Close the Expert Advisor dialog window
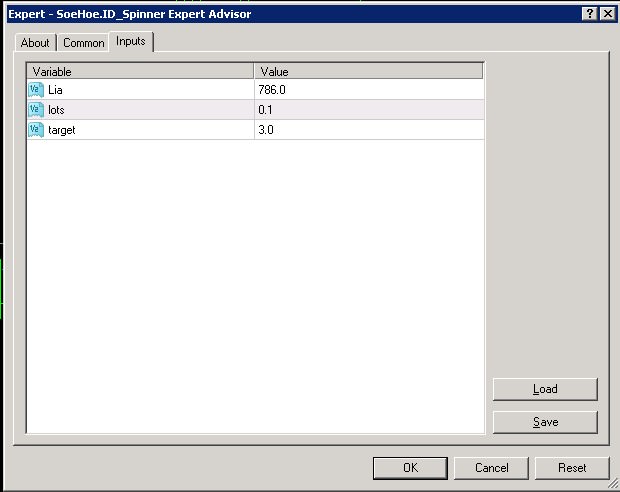Screen dimensions: 620x492 (607, 14)
